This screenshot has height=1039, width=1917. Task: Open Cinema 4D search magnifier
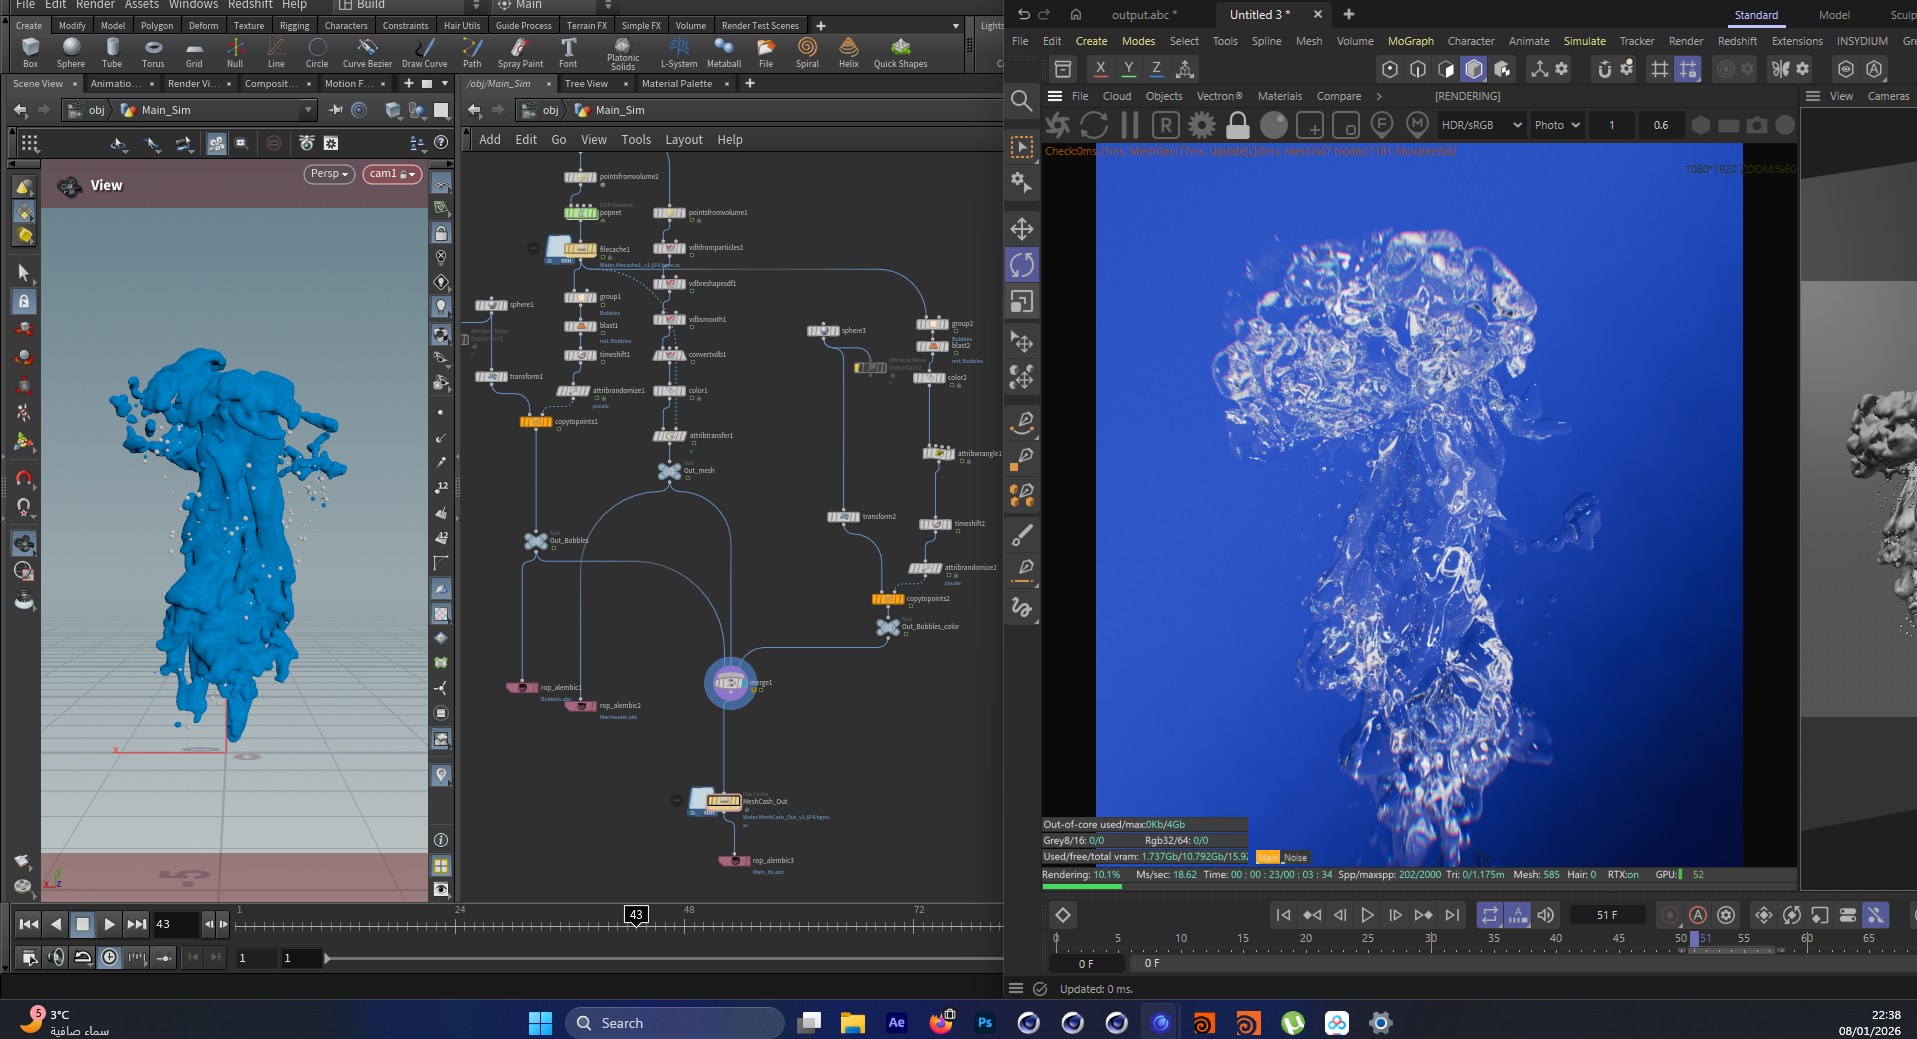point(1021,100)
